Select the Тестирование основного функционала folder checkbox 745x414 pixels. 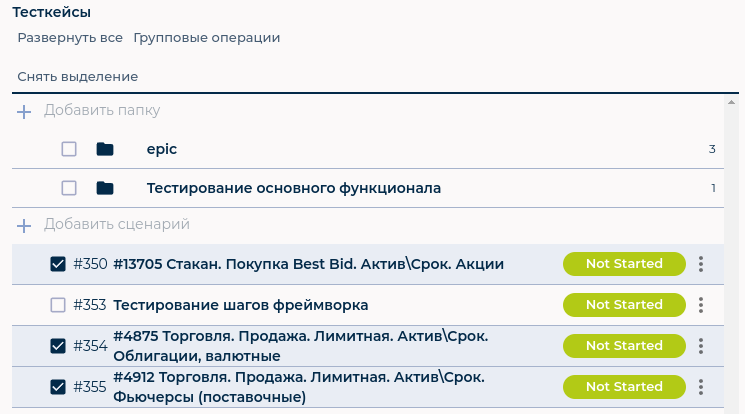point(69,188)
